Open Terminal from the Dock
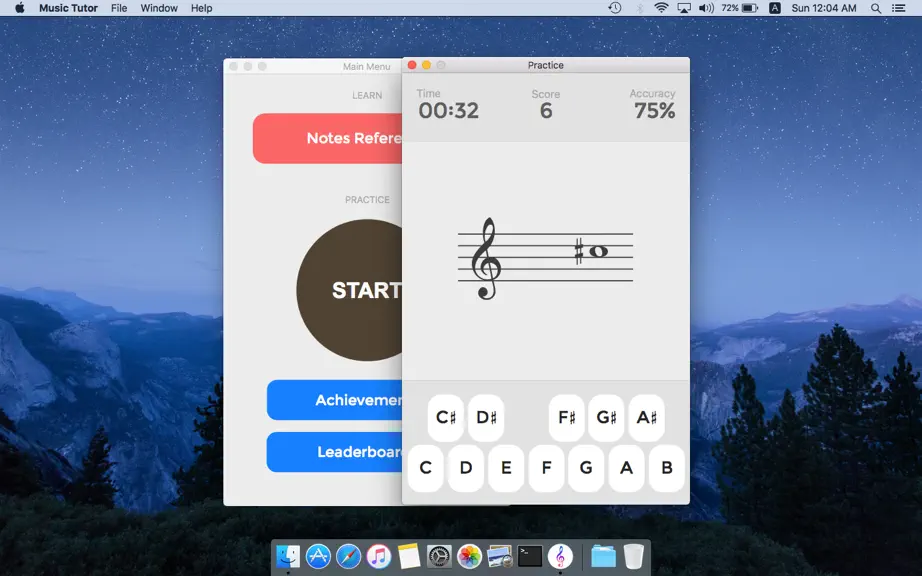Screen dimensions: 922x576 point(530,556)
